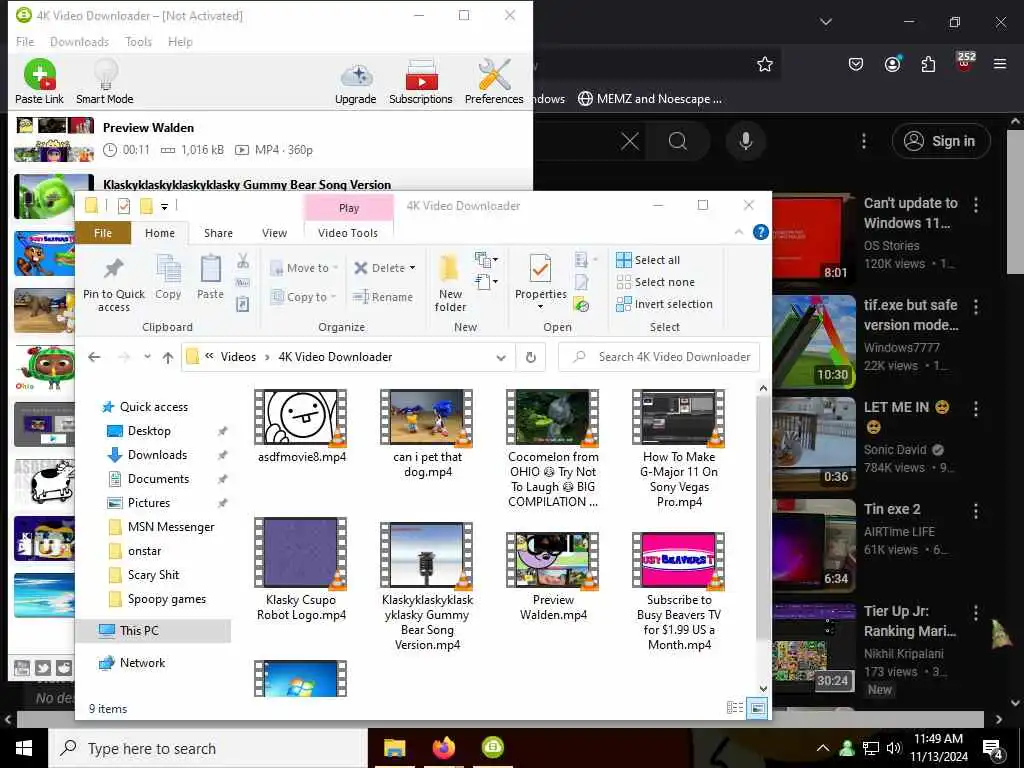
Task: Open MEMZ and Noescape bookmark
Action: [650, 99]
